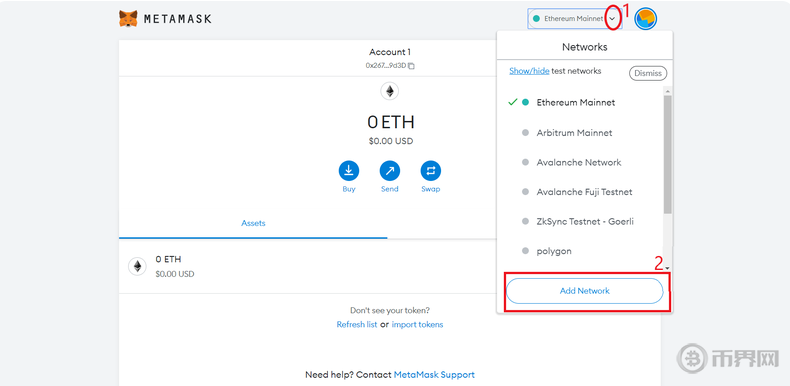The width and height of the screenshot is (790, 386).
Task: Click the Send arrow icon
Action: 390,171
